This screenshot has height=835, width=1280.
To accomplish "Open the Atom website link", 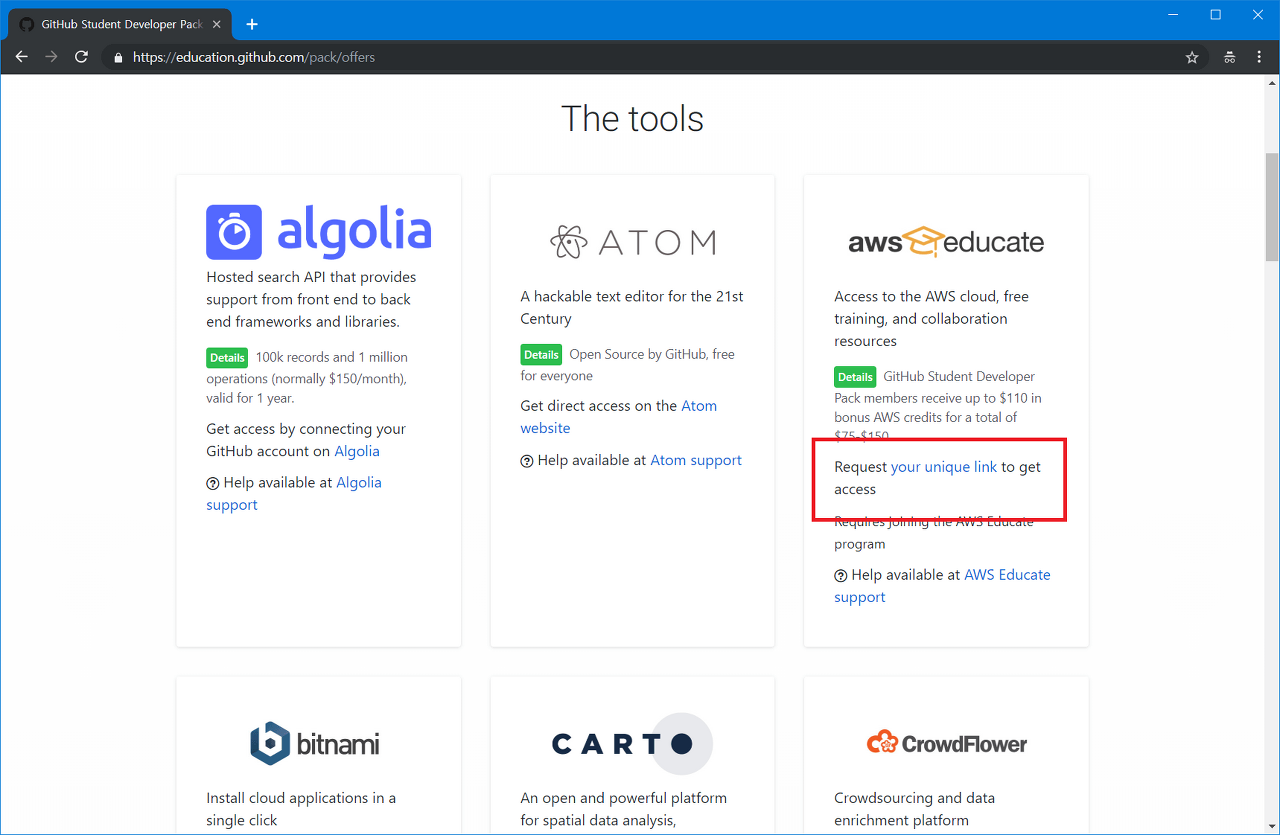I will pos(618,417).
